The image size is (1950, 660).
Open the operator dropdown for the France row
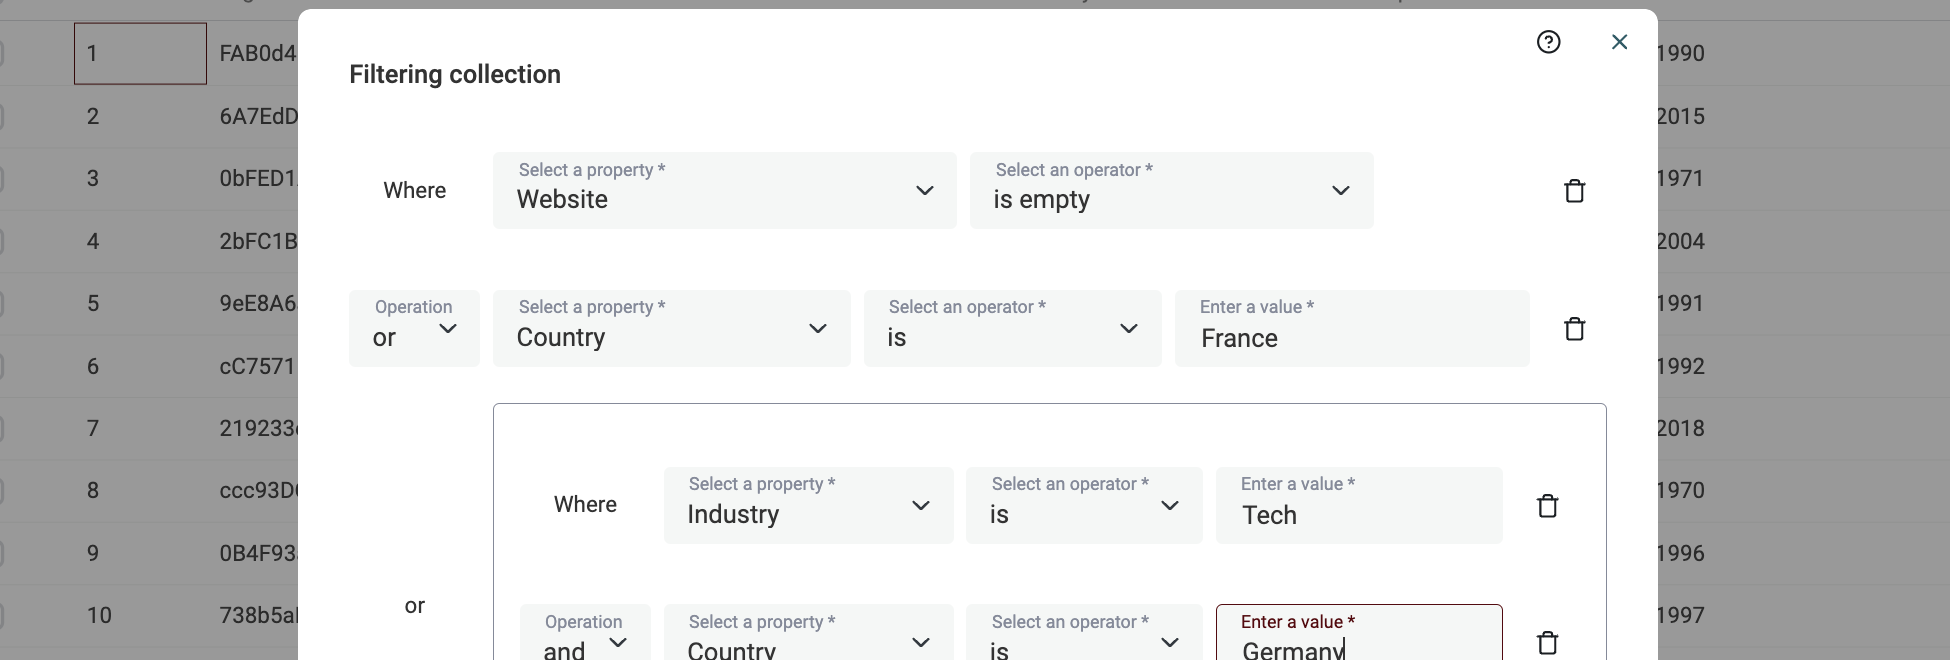[1012, 329]
